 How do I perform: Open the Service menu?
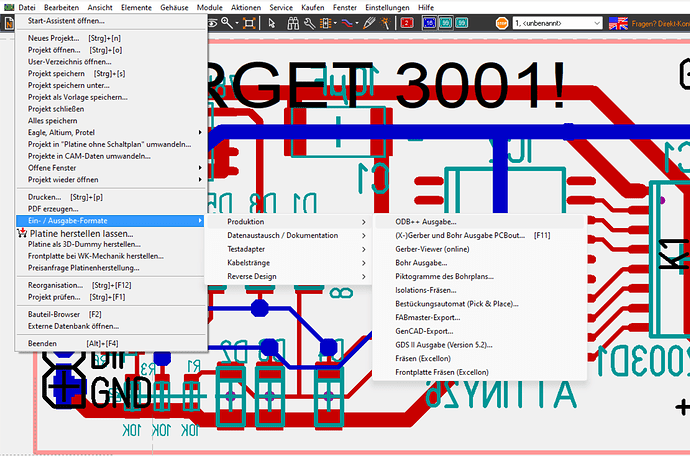click(281, 7)
